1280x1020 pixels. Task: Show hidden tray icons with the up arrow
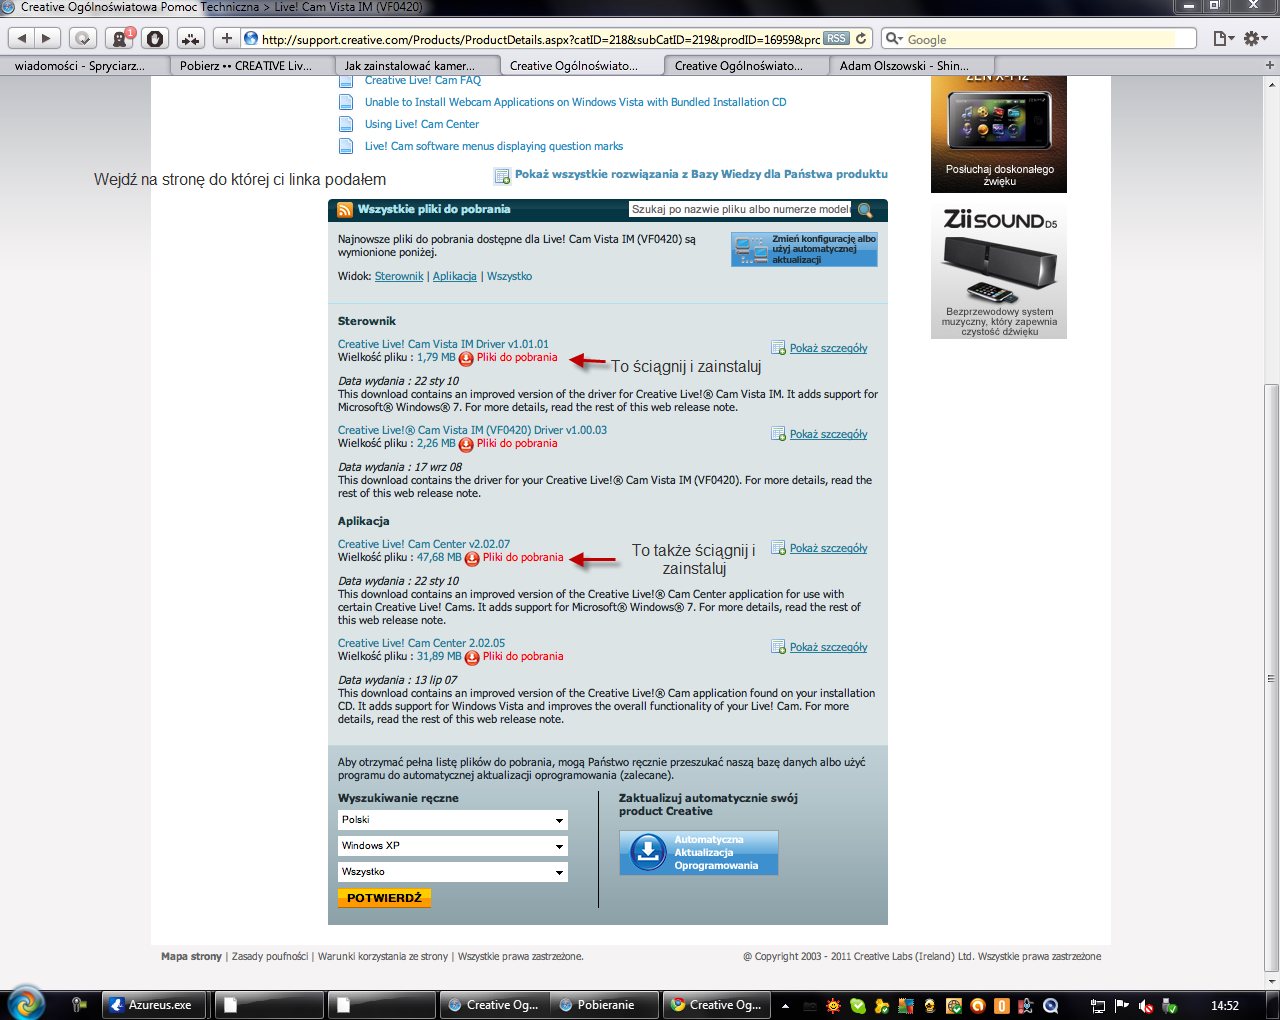click(785, 1006)
